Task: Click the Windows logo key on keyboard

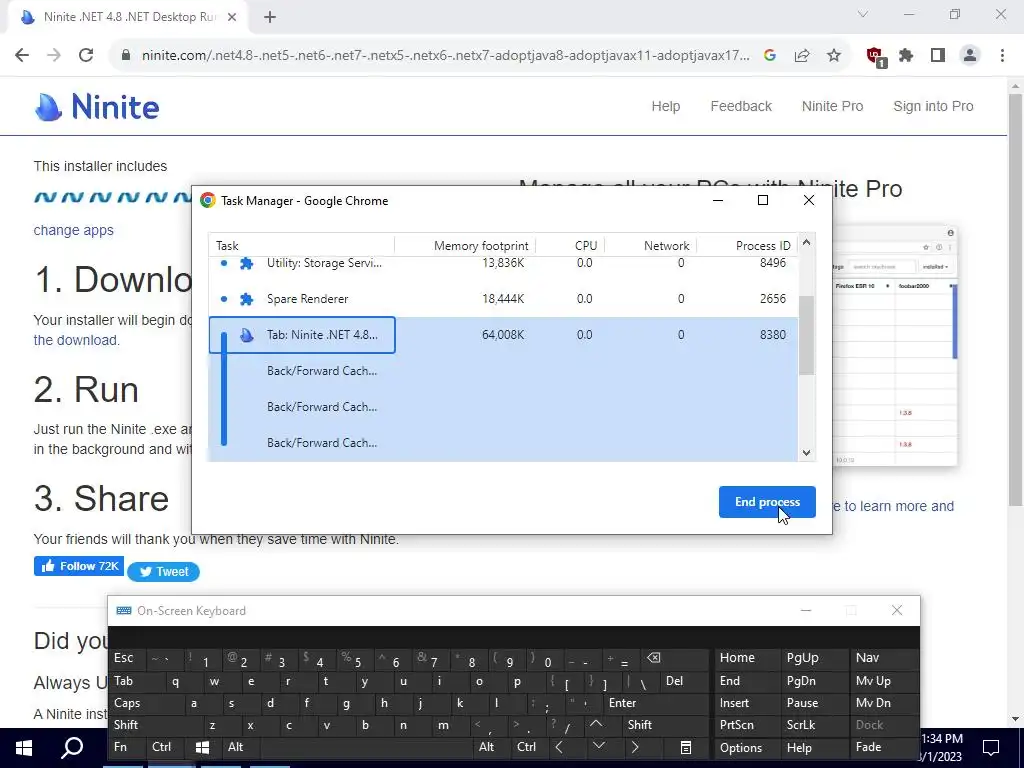Action: click(202, 747)
